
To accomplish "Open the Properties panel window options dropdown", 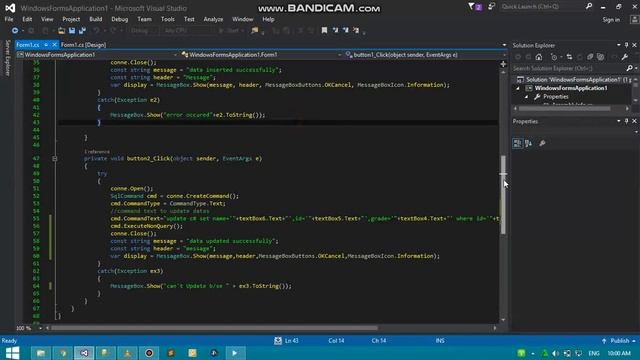I will (619, 121).
